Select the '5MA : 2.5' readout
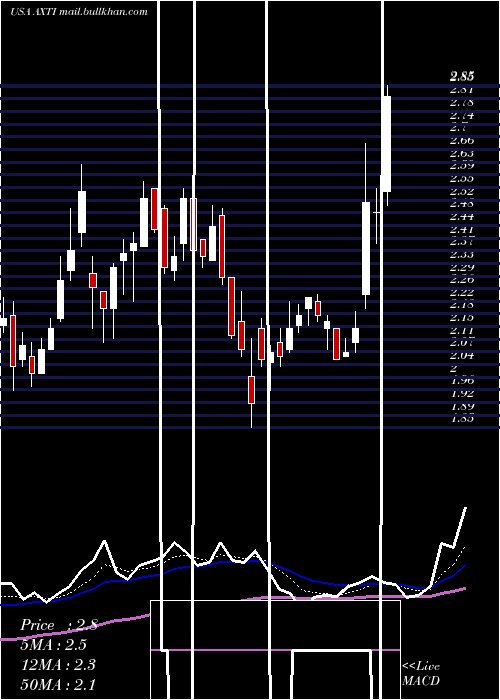Screen dimensions: 500x700 [53, 645]
